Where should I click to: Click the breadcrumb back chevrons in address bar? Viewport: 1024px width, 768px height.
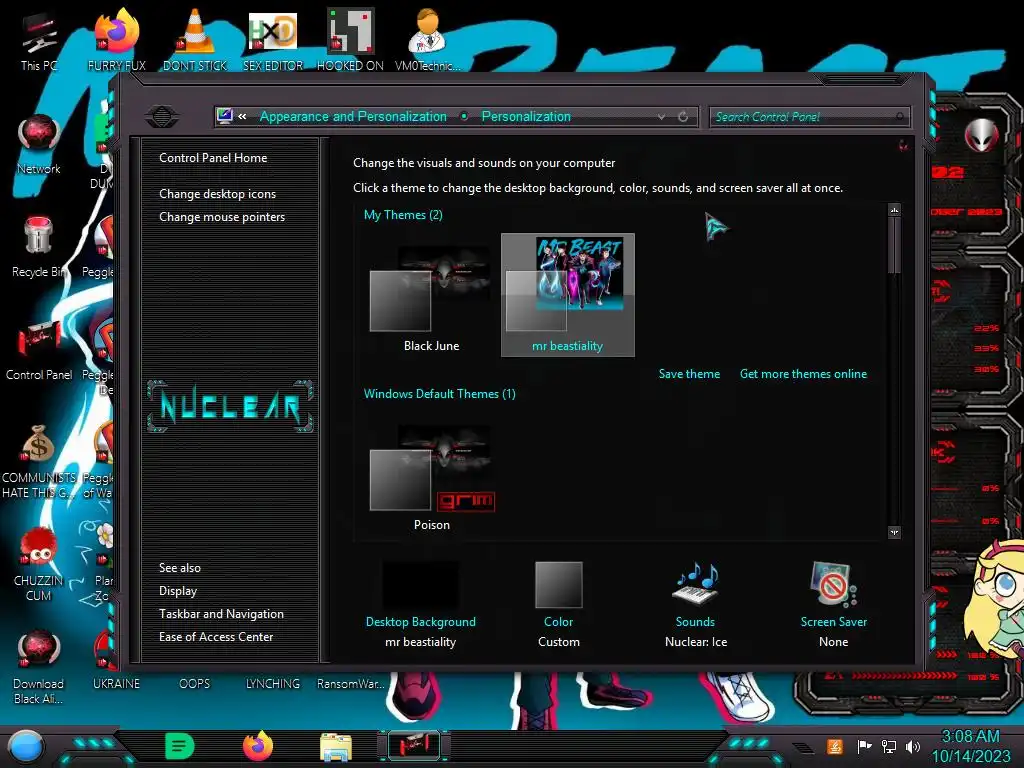coord(242,117)
